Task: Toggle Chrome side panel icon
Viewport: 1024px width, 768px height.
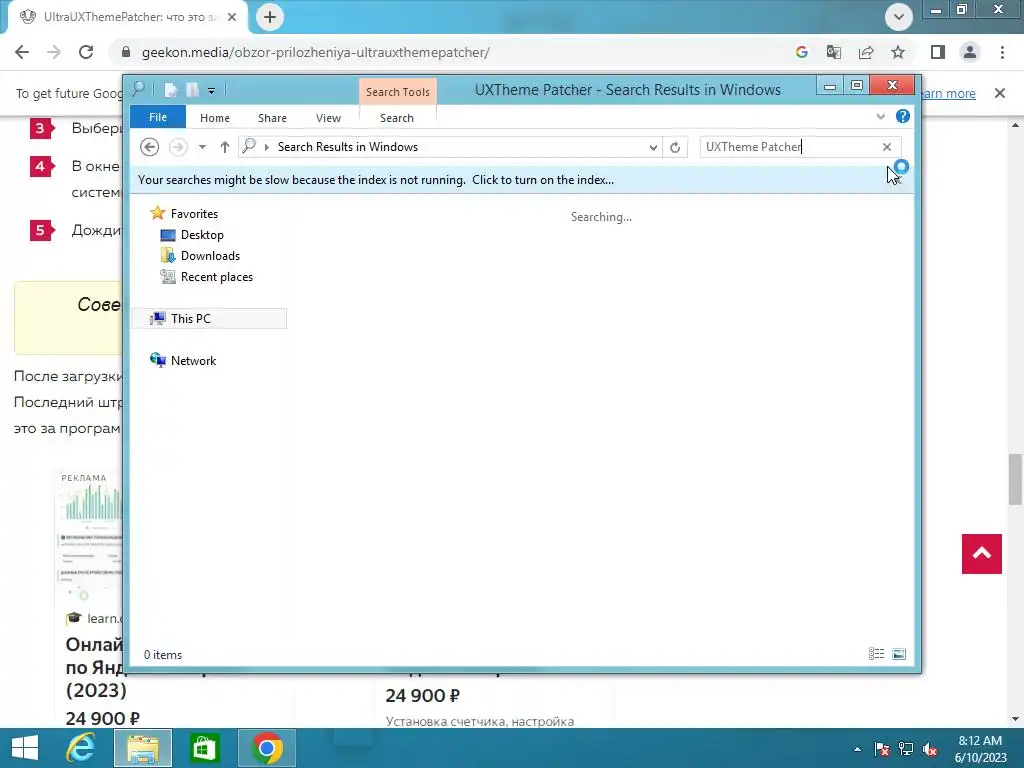Action: click(938, 52)
